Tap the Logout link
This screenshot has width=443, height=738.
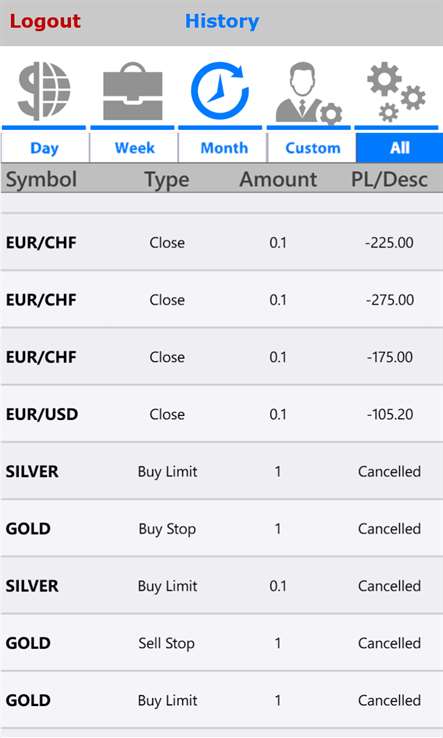coord(45,21)
